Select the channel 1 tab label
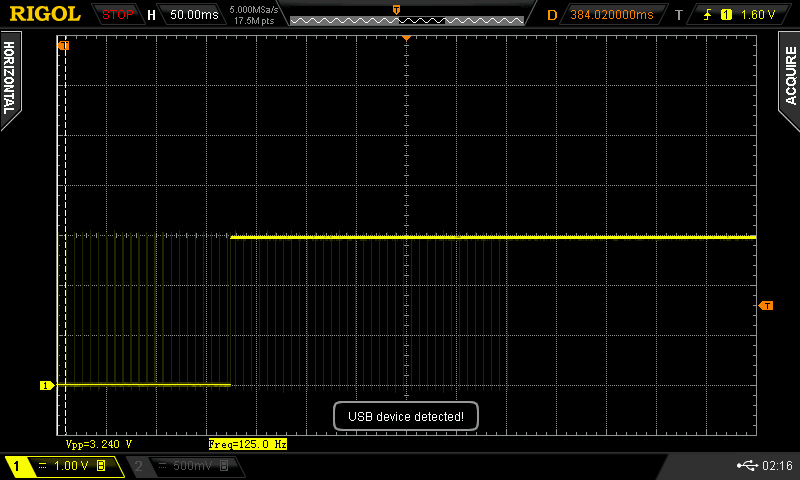Viewport: 800px width, 480px height. tap(16, 466)
